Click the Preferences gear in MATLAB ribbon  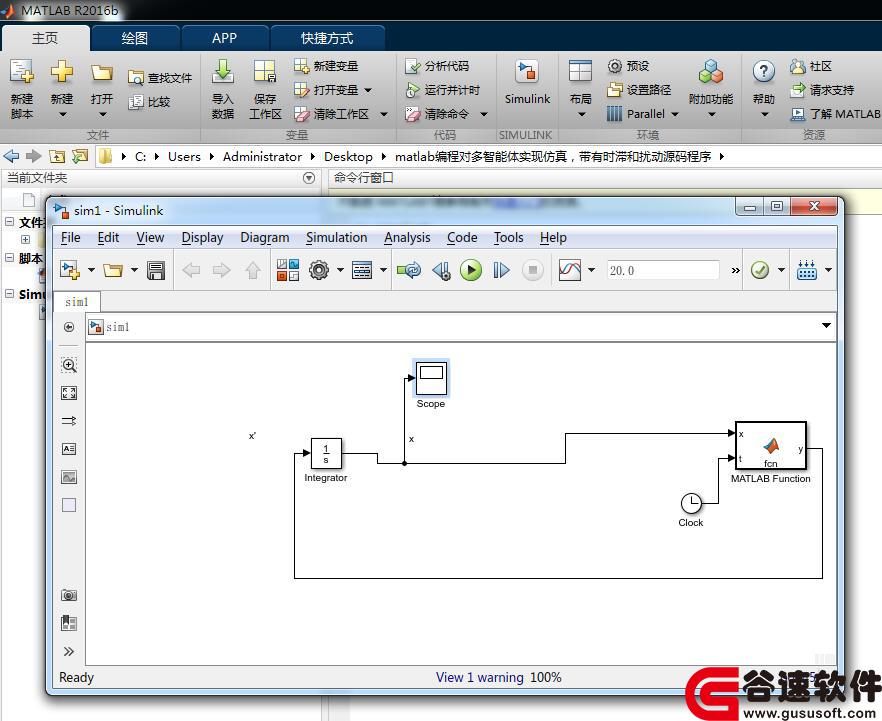(x=628, y=66)
